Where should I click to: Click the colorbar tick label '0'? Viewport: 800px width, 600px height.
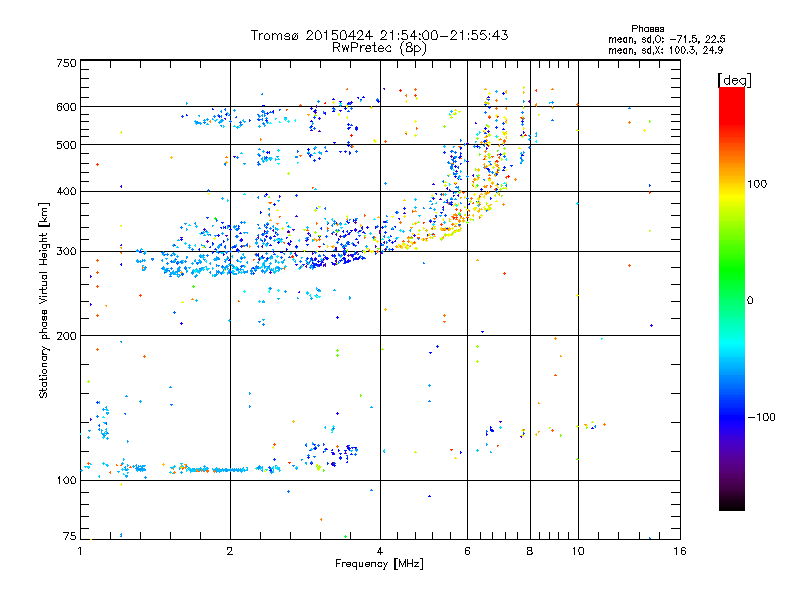coord(750,301)
